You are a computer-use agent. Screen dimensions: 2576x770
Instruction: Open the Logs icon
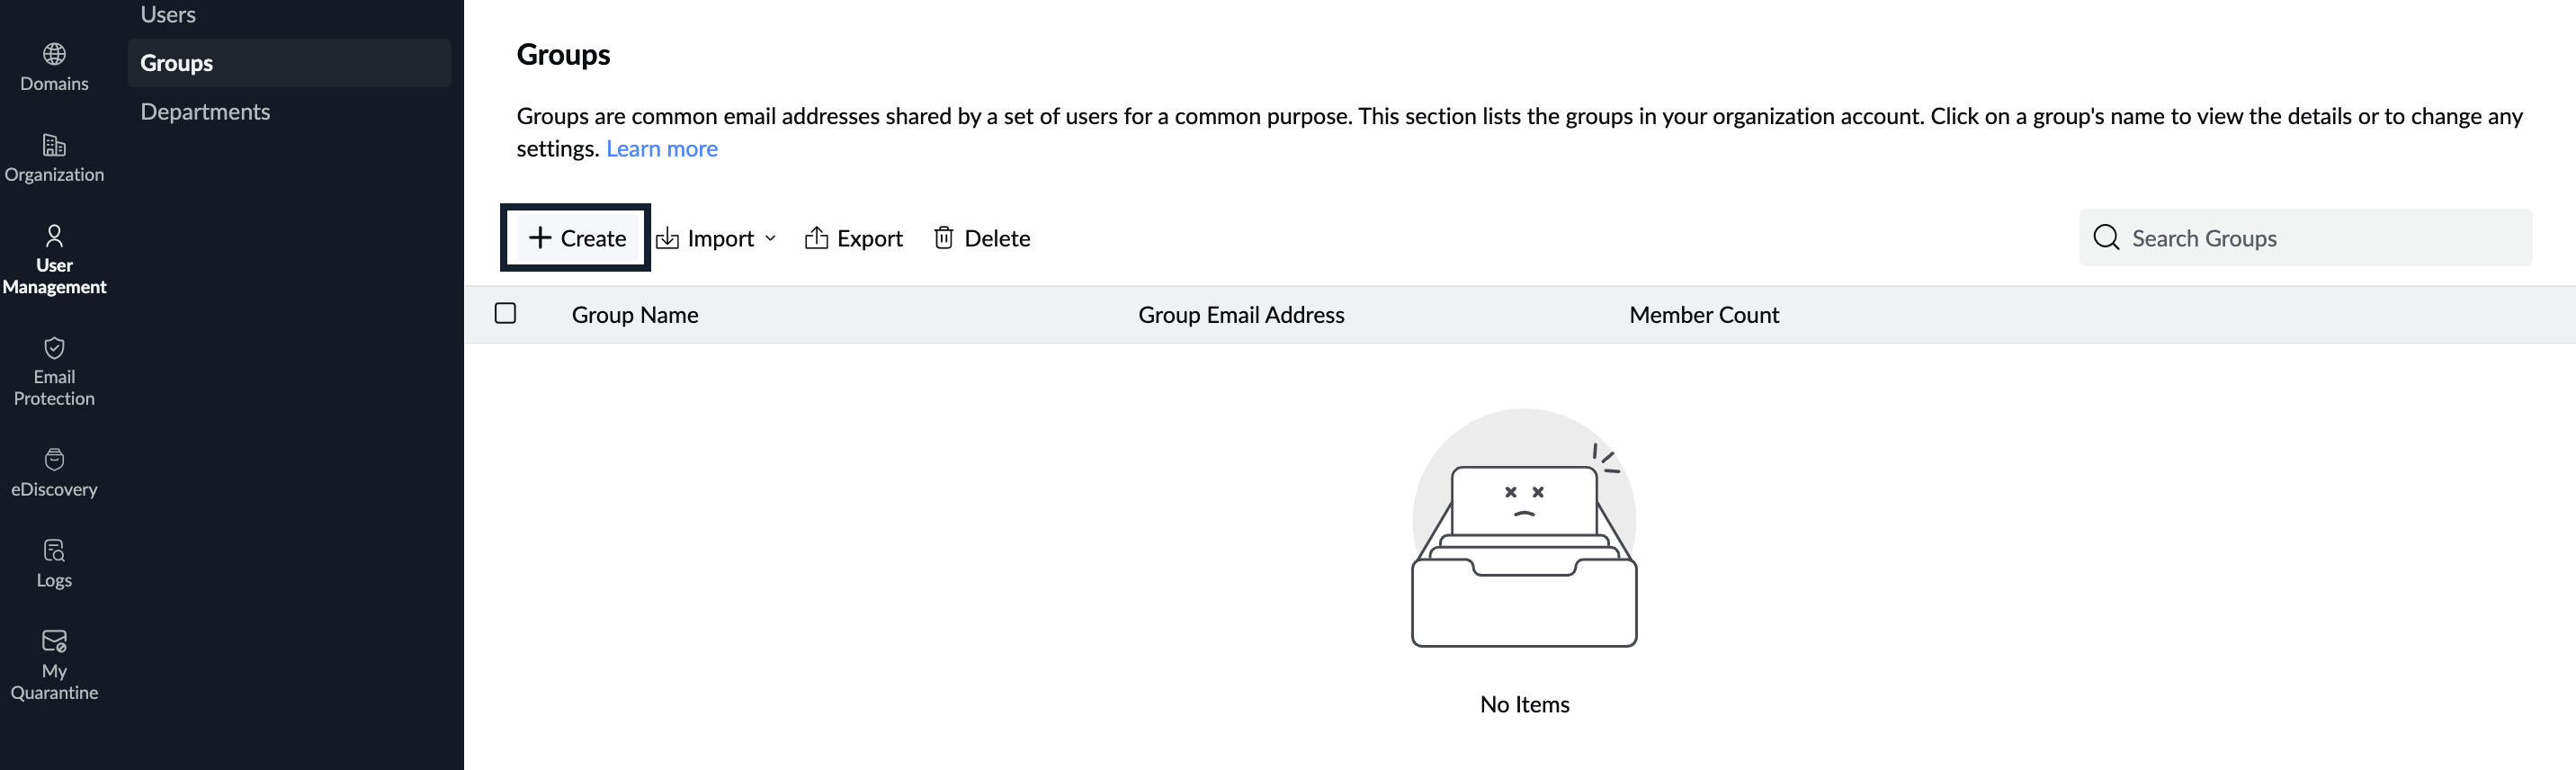[x=54, y=551]
